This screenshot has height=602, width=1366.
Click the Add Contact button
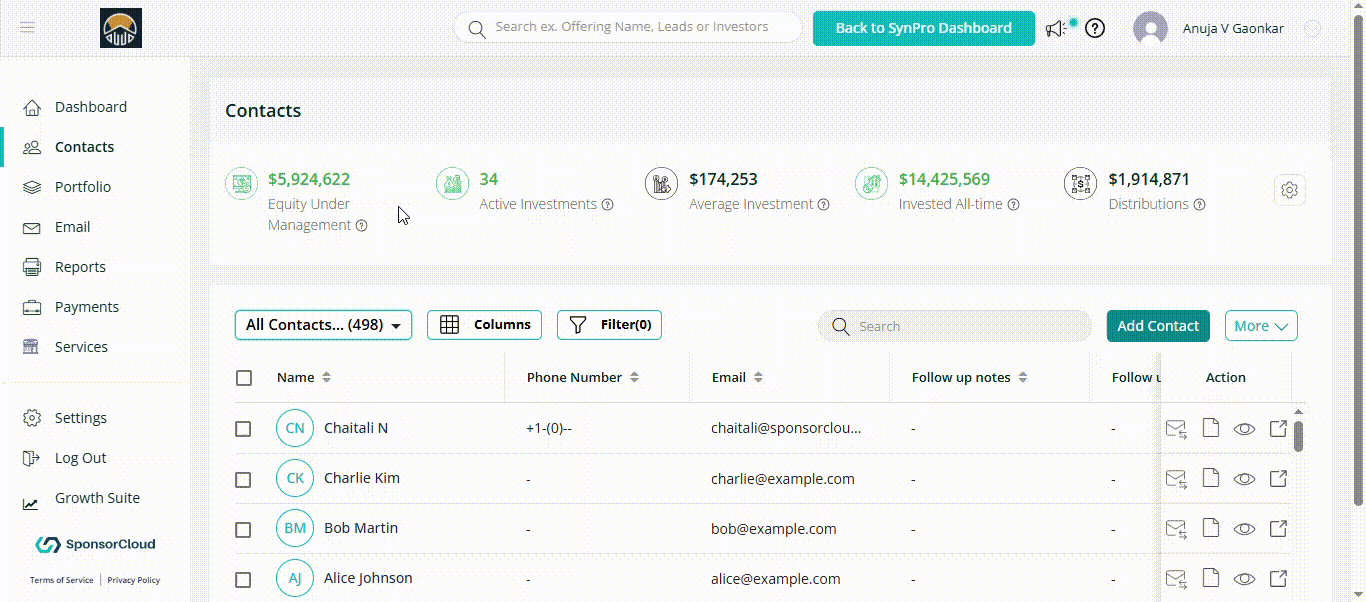[1157, 326]
